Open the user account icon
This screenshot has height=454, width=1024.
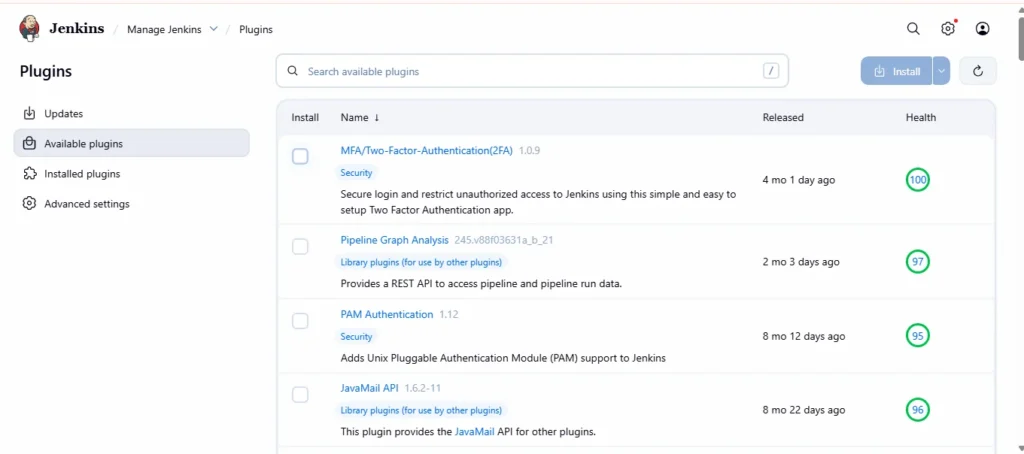coord(983,29)
